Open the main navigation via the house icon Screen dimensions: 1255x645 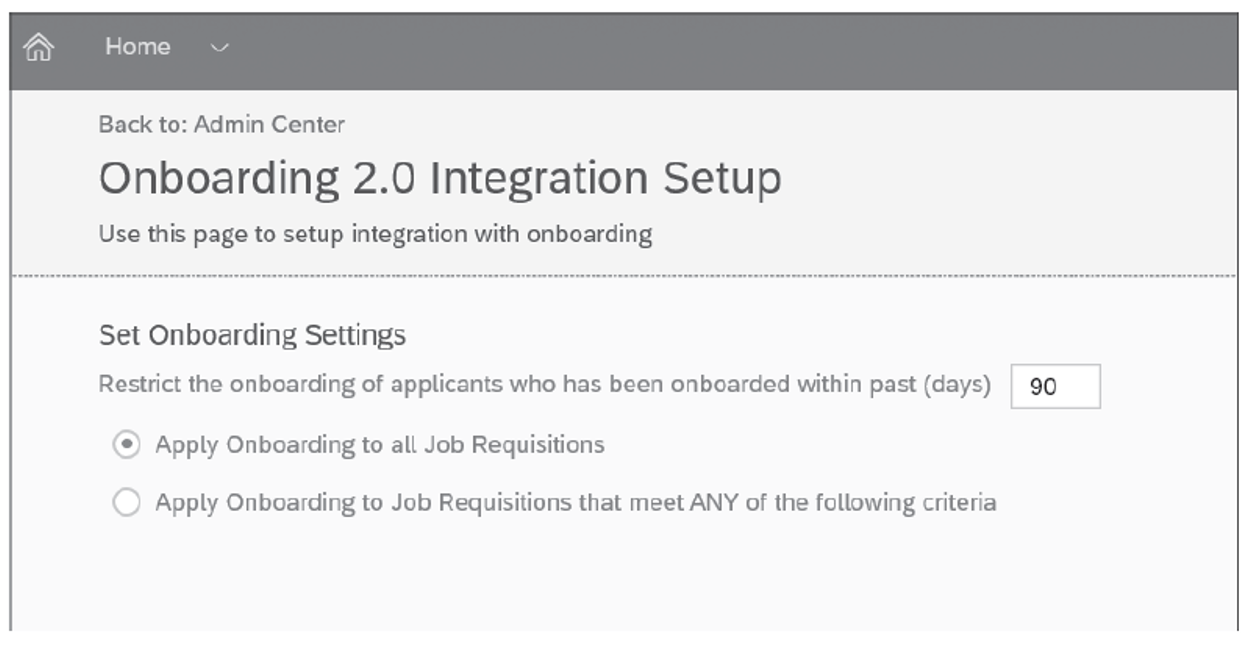click(x=39, y=45)
